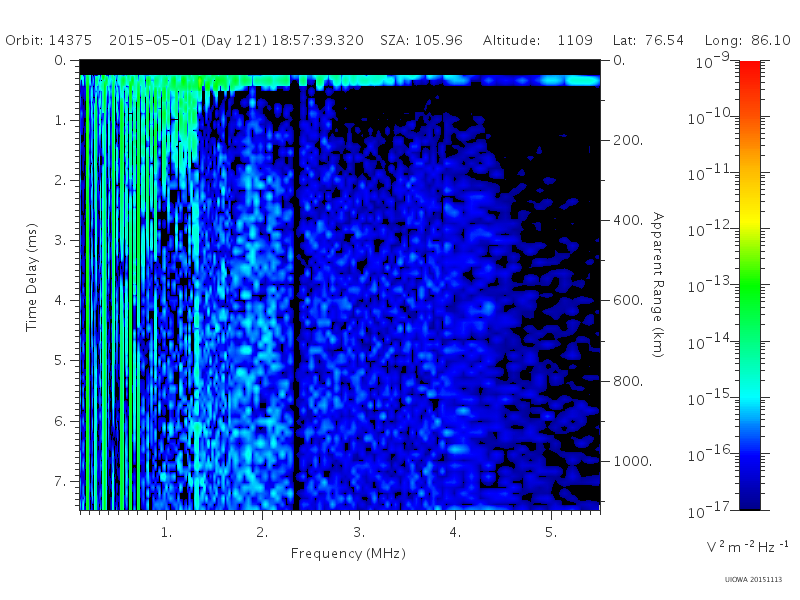Click the yellow band of the colorbar
Viewport: 800px width, 600px height.
[x=749, y=217]
